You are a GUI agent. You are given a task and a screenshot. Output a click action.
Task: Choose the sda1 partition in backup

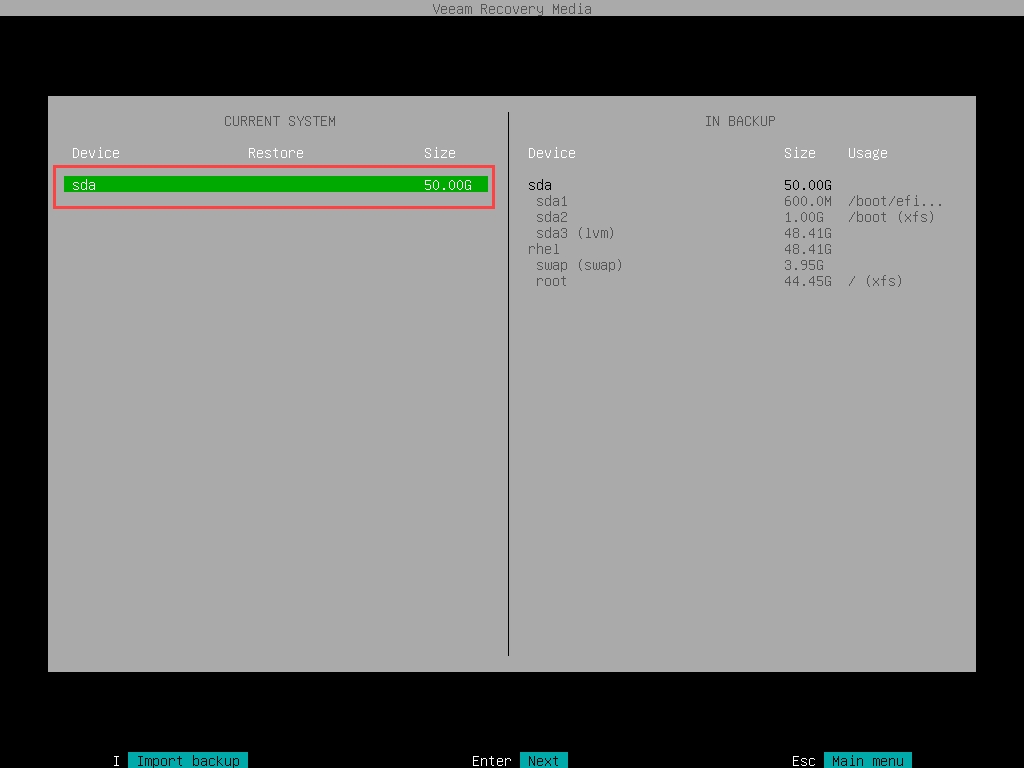pos(551,201)
